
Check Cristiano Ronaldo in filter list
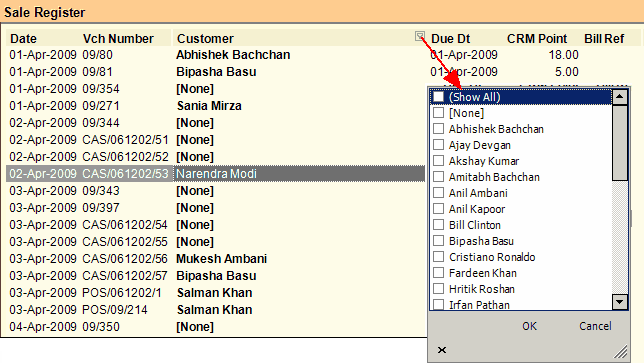pos(439,257)
